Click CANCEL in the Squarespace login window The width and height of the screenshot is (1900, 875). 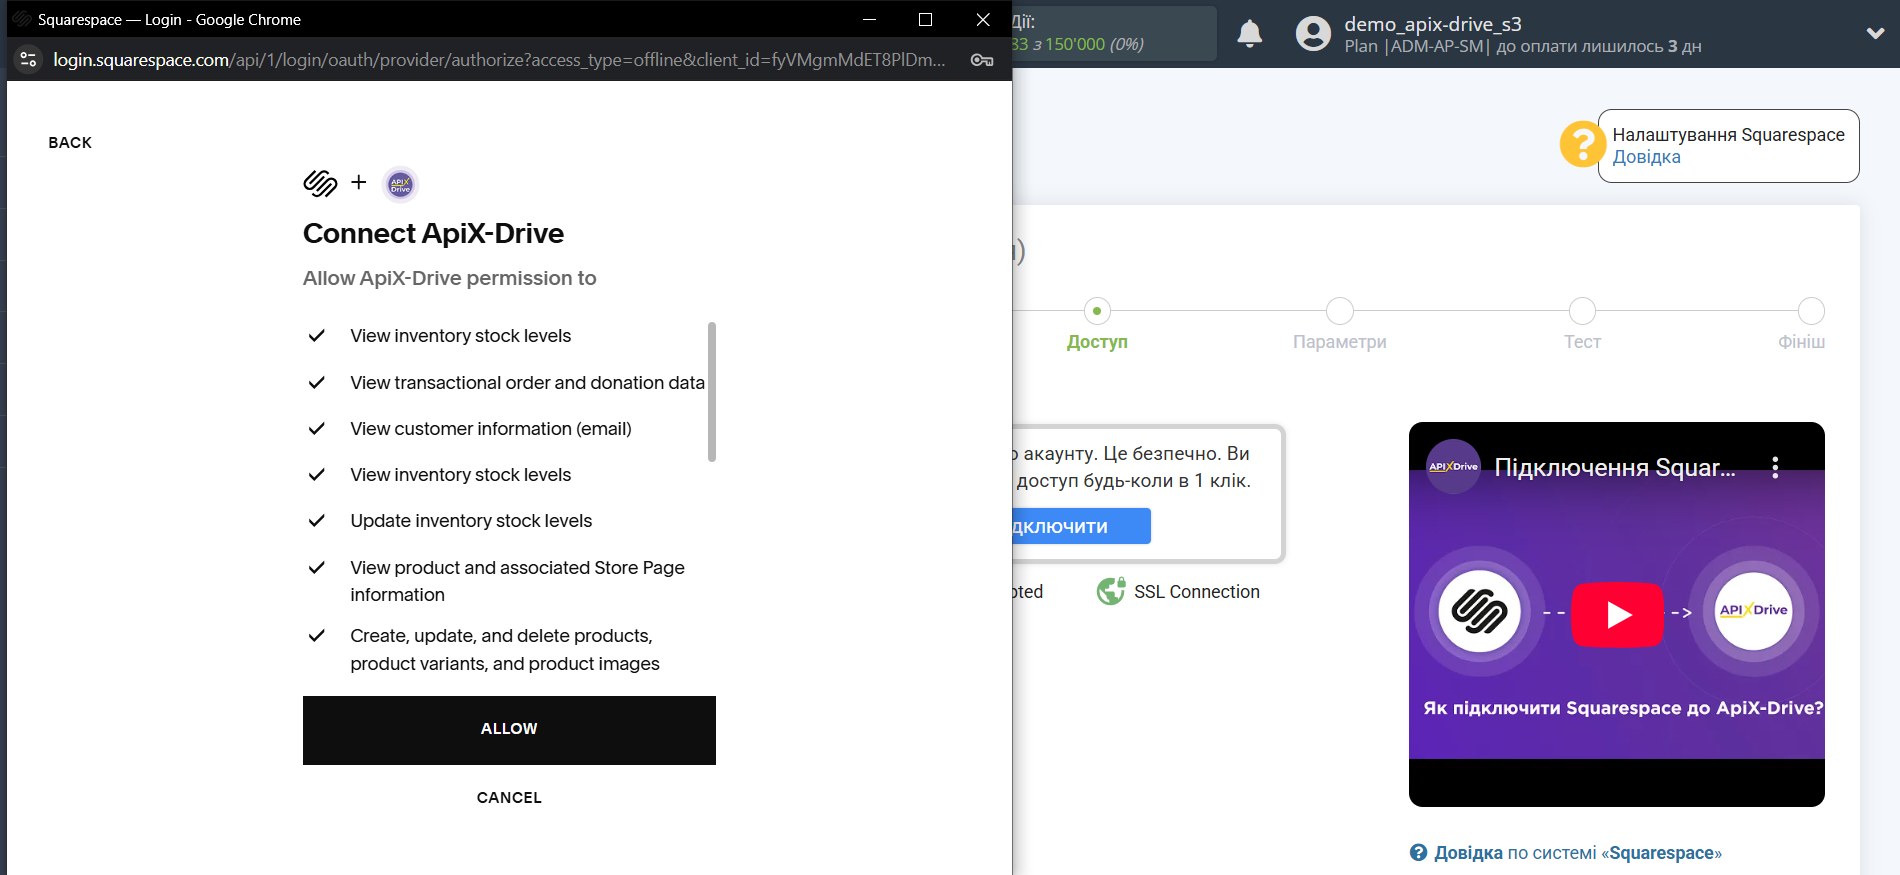click(509, 798)
